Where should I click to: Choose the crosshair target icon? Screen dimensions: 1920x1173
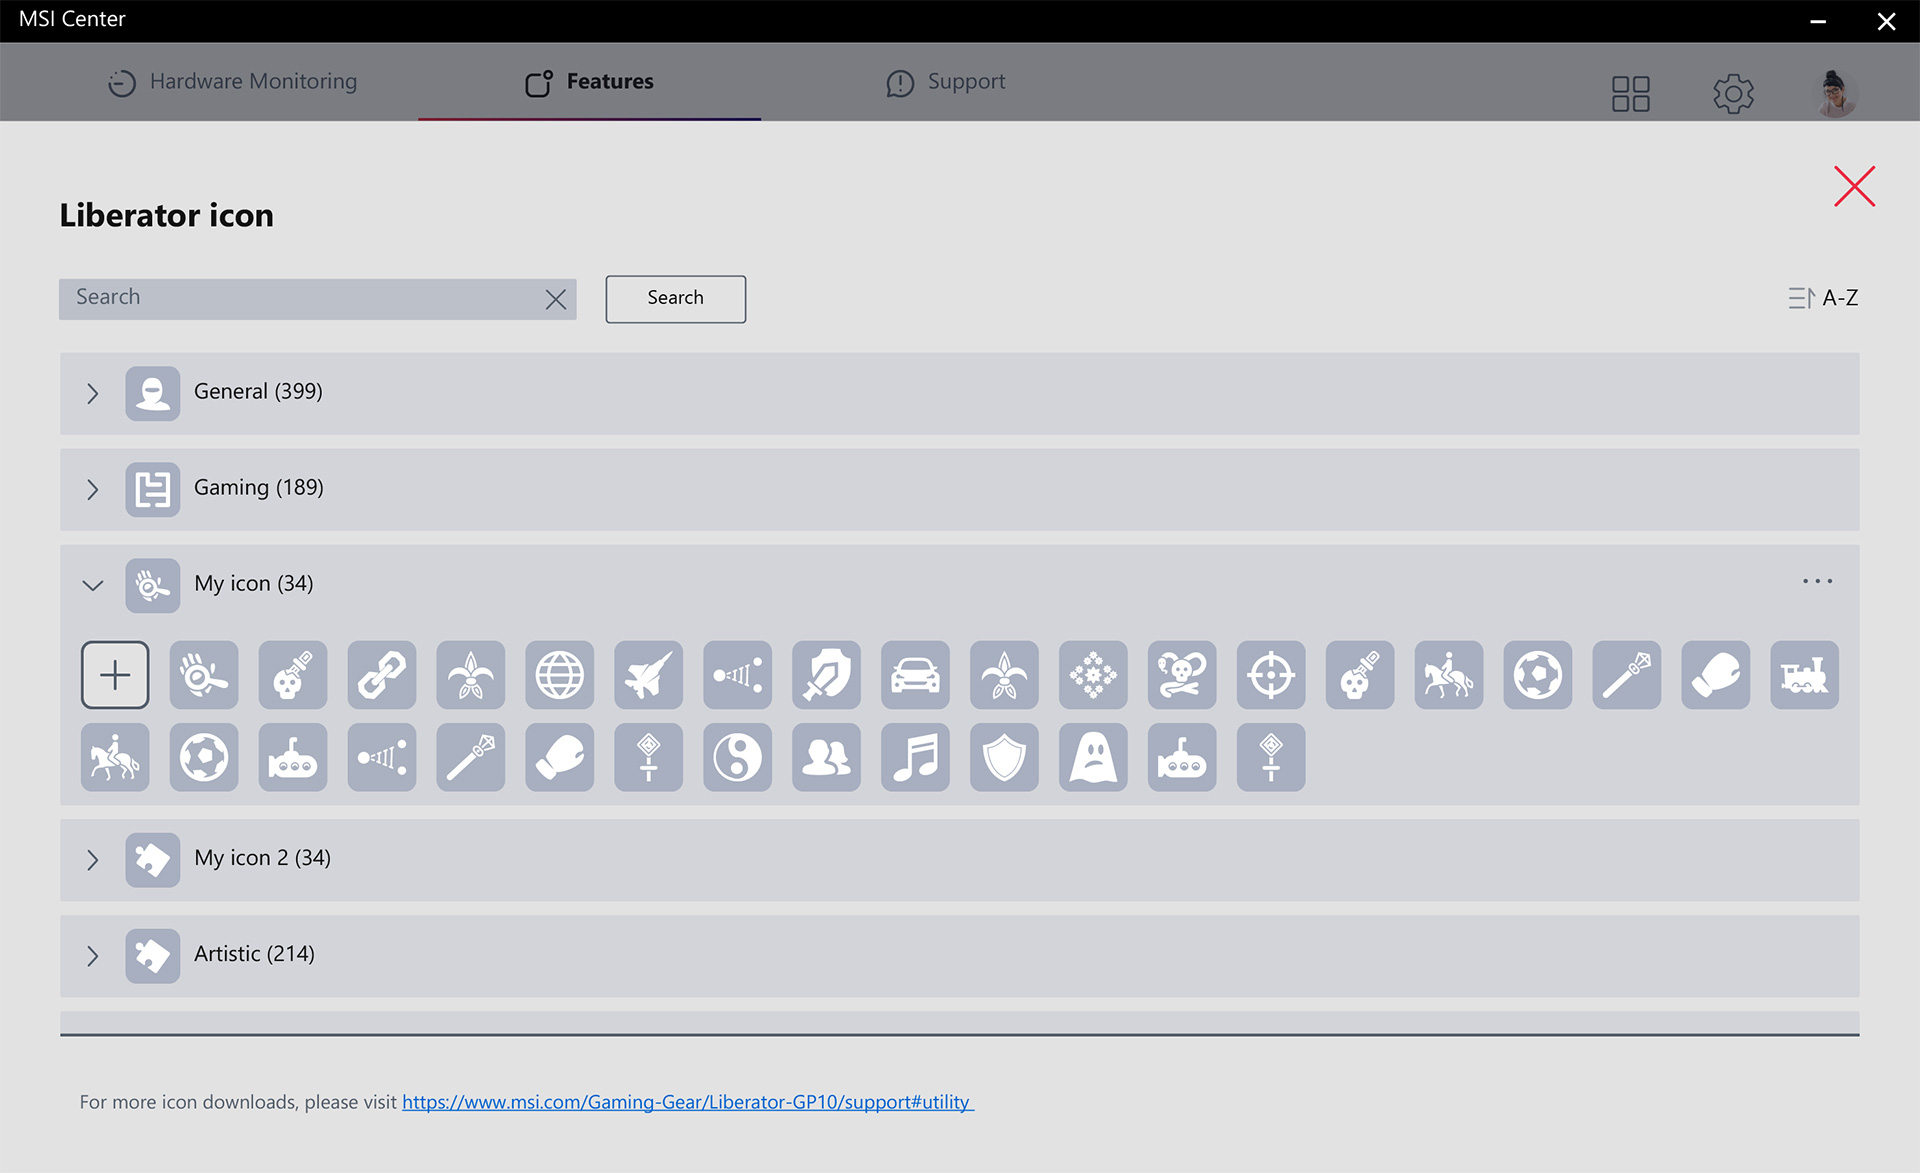click(1271, 675)
